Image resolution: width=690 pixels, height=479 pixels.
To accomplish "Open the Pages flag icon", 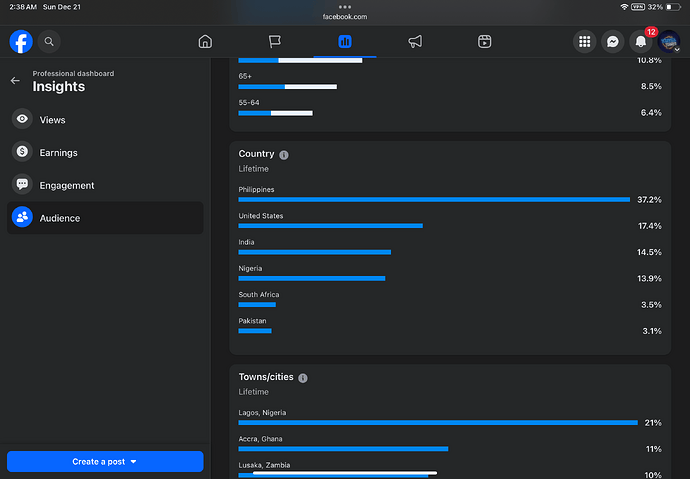I will pyautogui.click(x=274, y=42).
